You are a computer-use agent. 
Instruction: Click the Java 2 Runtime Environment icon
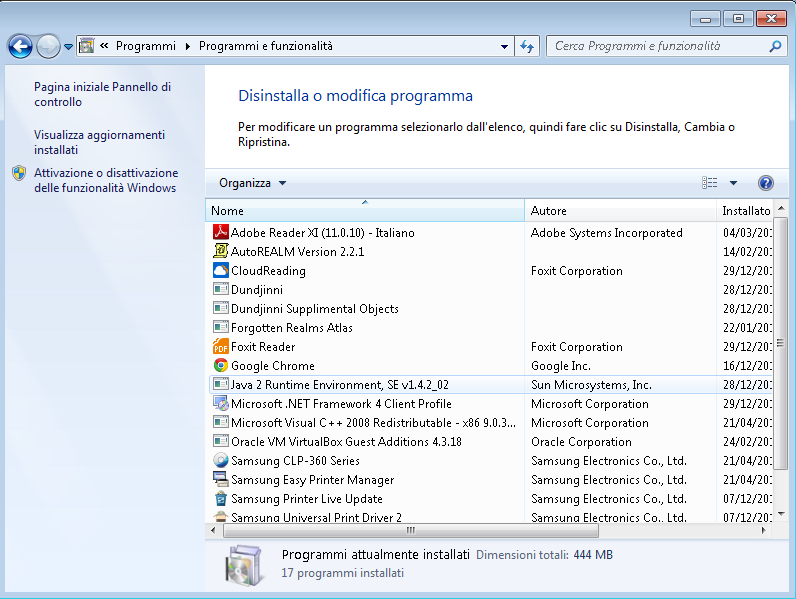click(221, 384)
